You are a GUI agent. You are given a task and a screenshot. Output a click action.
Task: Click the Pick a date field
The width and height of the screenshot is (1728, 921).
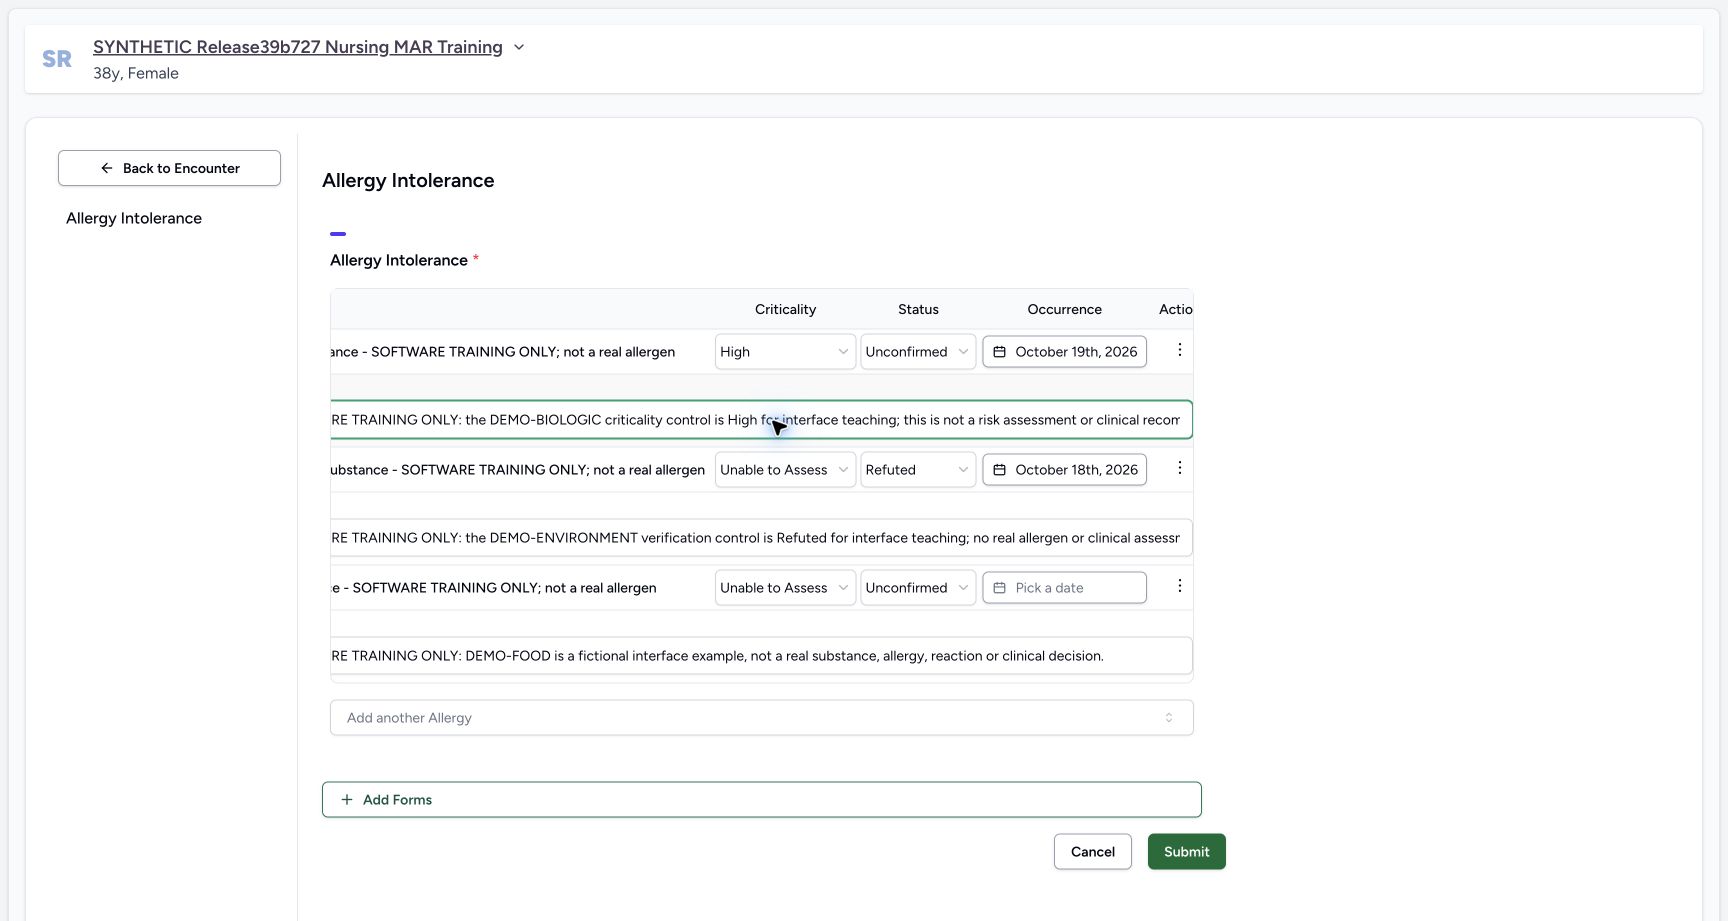(1065, 588)
